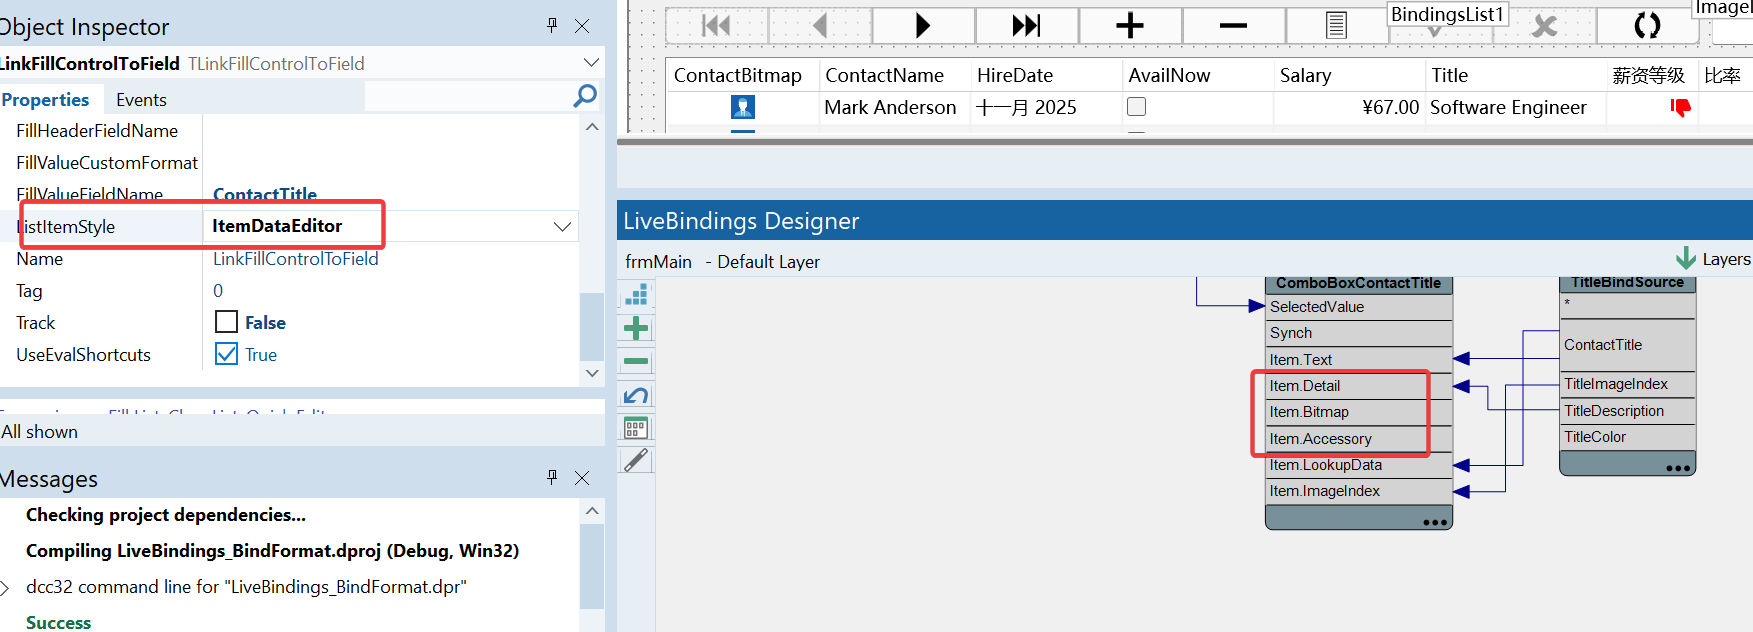Screen dimensions: 1753x632
Task: Cancel edits with the navigator X button
Action: 1545,26
